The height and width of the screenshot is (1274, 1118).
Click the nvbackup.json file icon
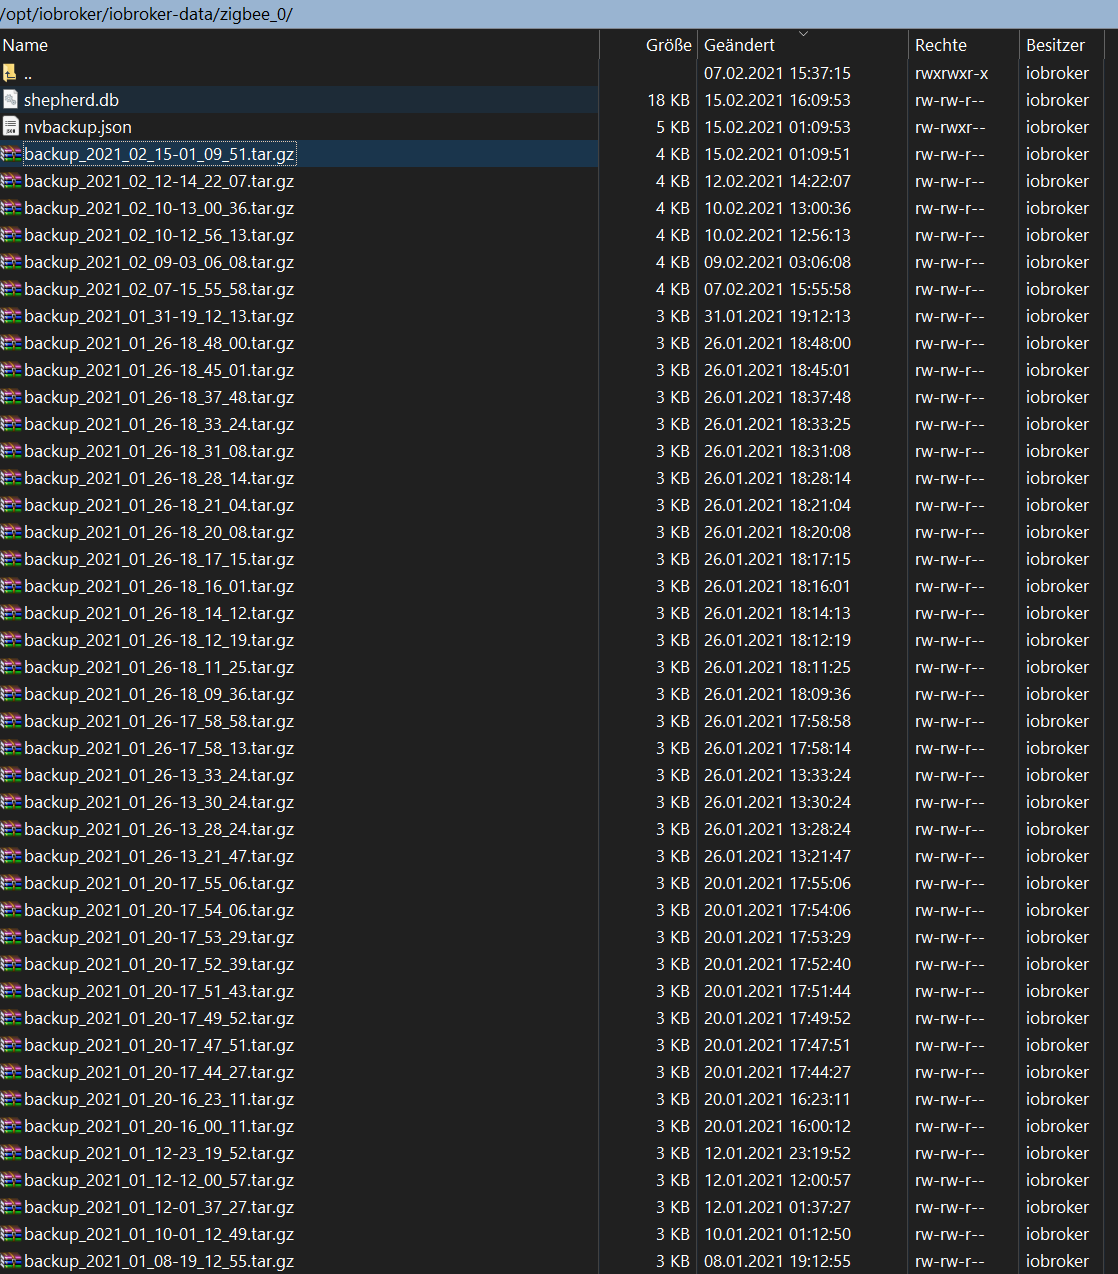(10, 127)
